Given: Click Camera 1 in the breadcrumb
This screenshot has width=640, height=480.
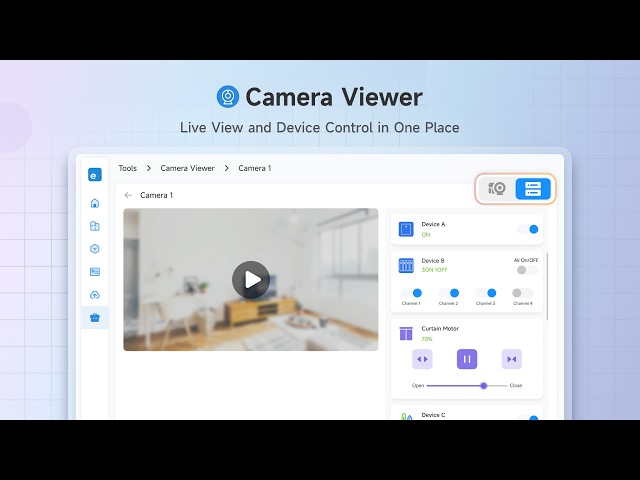Looking at the screenshot, I should pos(255,168).
